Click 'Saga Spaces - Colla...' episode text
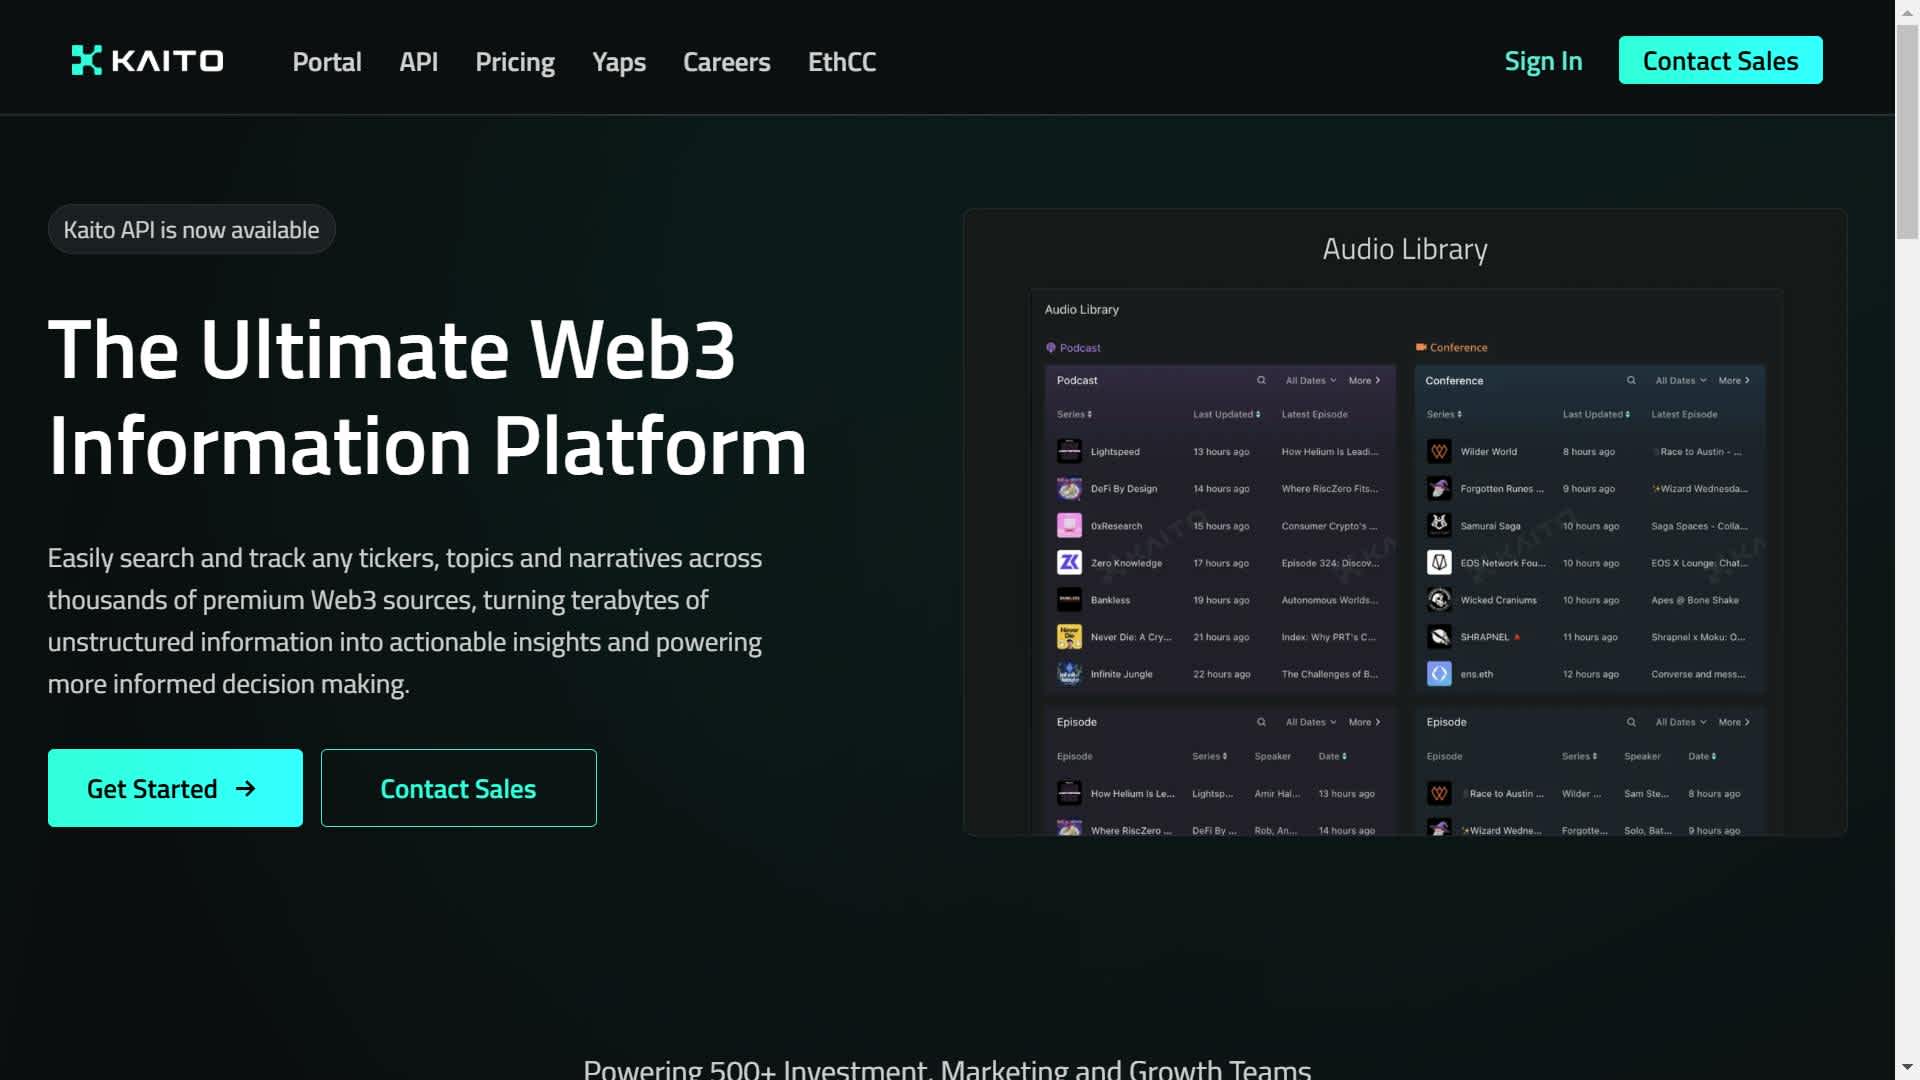This screenshot has width=1920, height=1080. (x=1699, y=526)
